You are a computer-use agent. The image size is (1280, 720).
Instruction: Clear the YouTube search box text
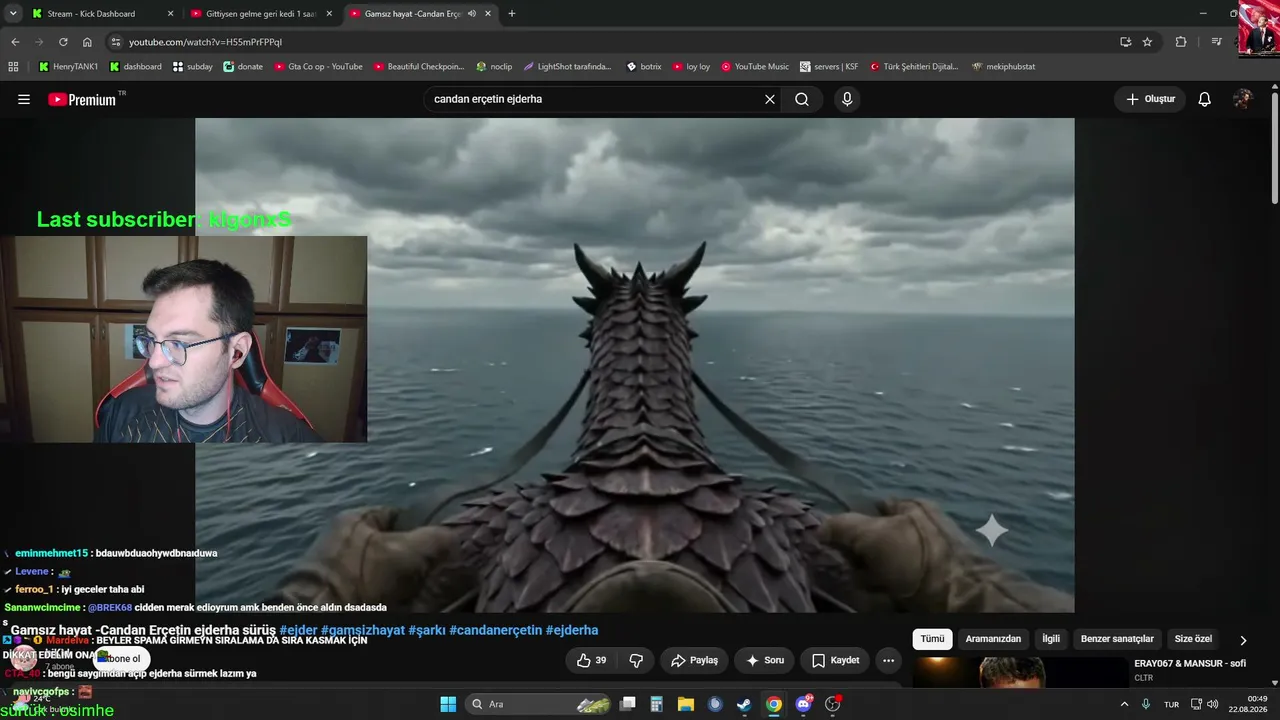[770, 99]
